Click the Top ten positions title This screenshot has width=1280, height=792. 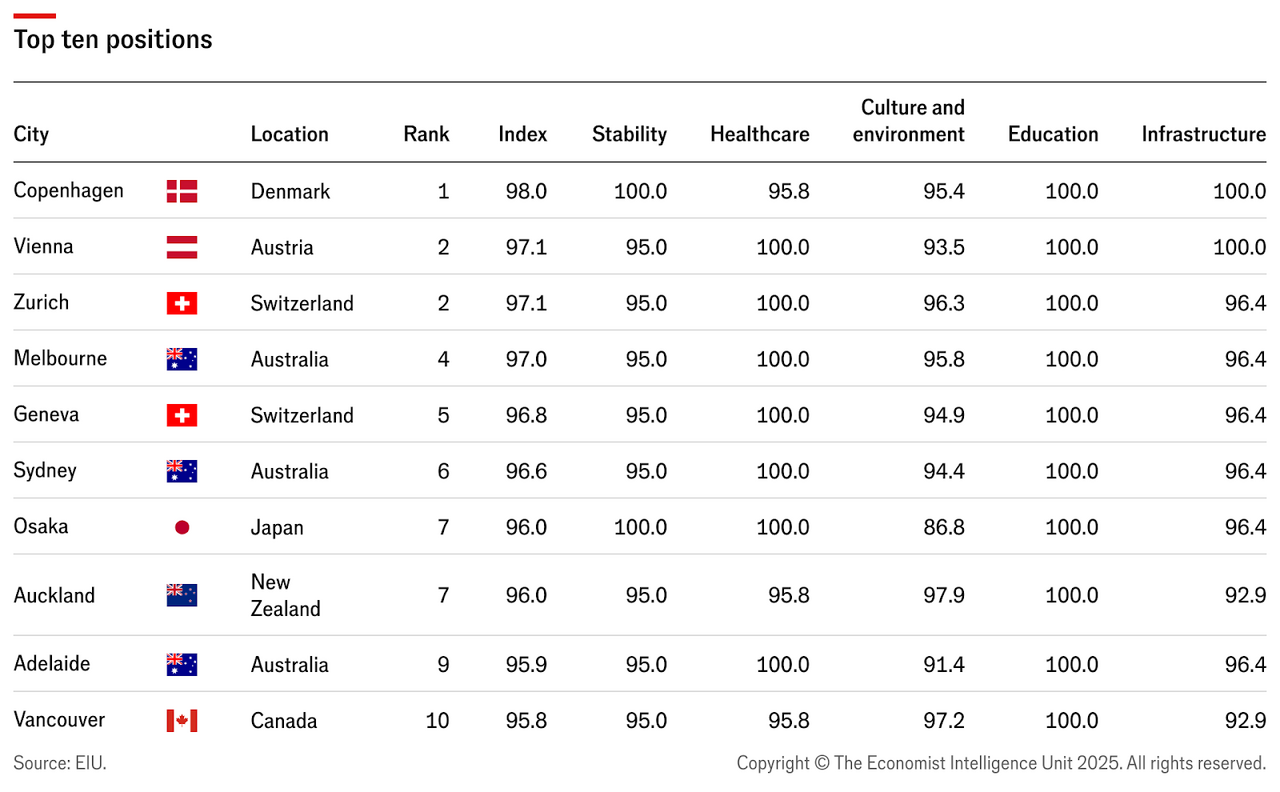pos(113,39)
